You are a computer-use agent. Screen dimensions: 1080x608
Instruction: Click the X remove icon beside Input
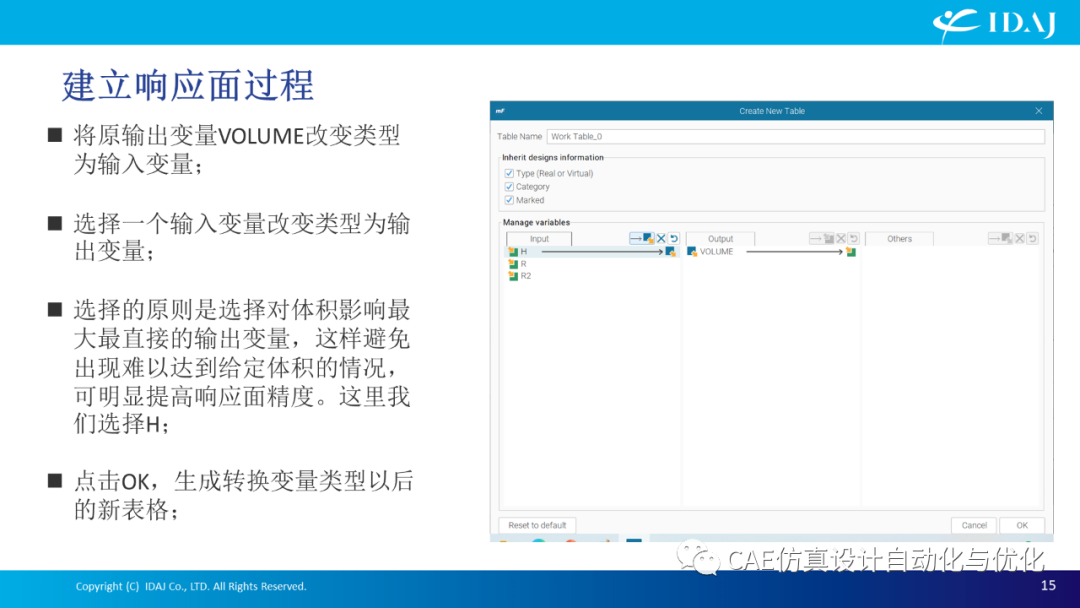(x=661, y=238)
